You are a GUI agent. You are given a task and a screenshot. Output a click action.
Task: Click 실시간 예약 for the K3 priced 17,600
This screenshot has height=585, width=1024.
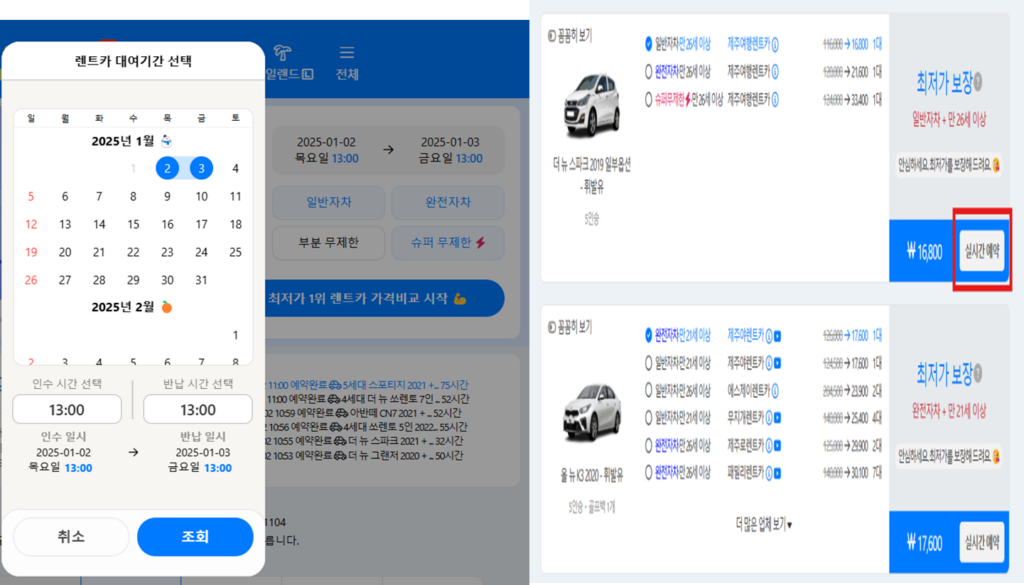pyautogui.click(x=983, y=544)
